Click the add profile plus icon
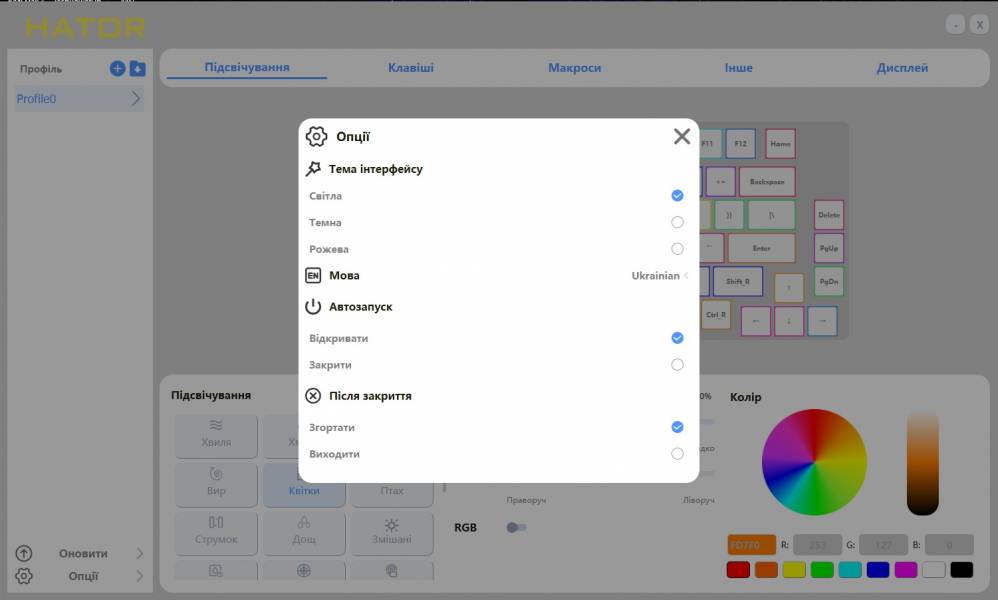Image resolution: width=998 pixels, height=600 pixels. [117, 69]
